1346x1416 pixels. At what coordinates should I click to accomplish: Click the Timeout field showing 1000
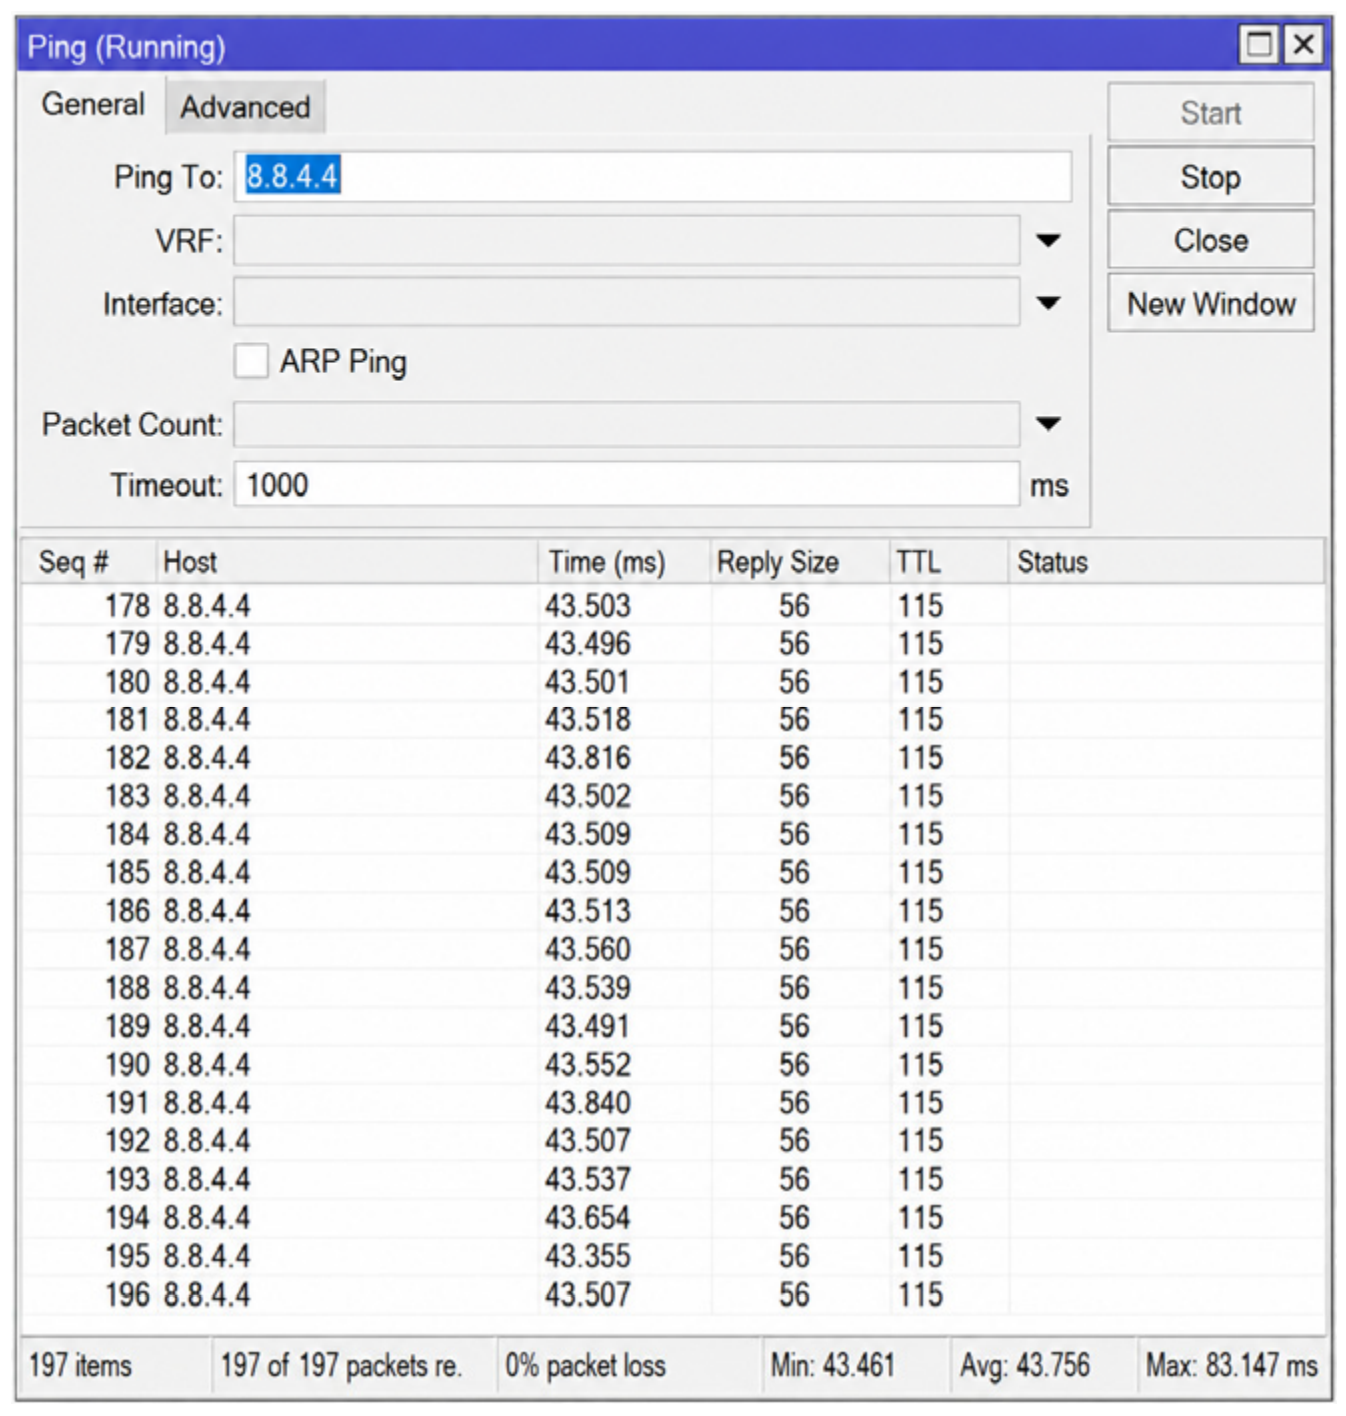click(627, 485)
